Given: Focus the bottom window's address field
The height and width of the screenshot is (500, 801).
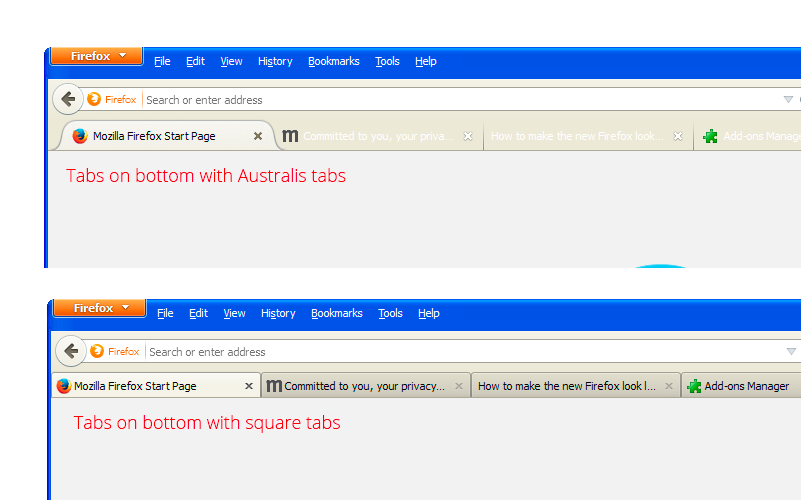Looking at the screenshot, I should pyautogui.click(x=463, y=351).
